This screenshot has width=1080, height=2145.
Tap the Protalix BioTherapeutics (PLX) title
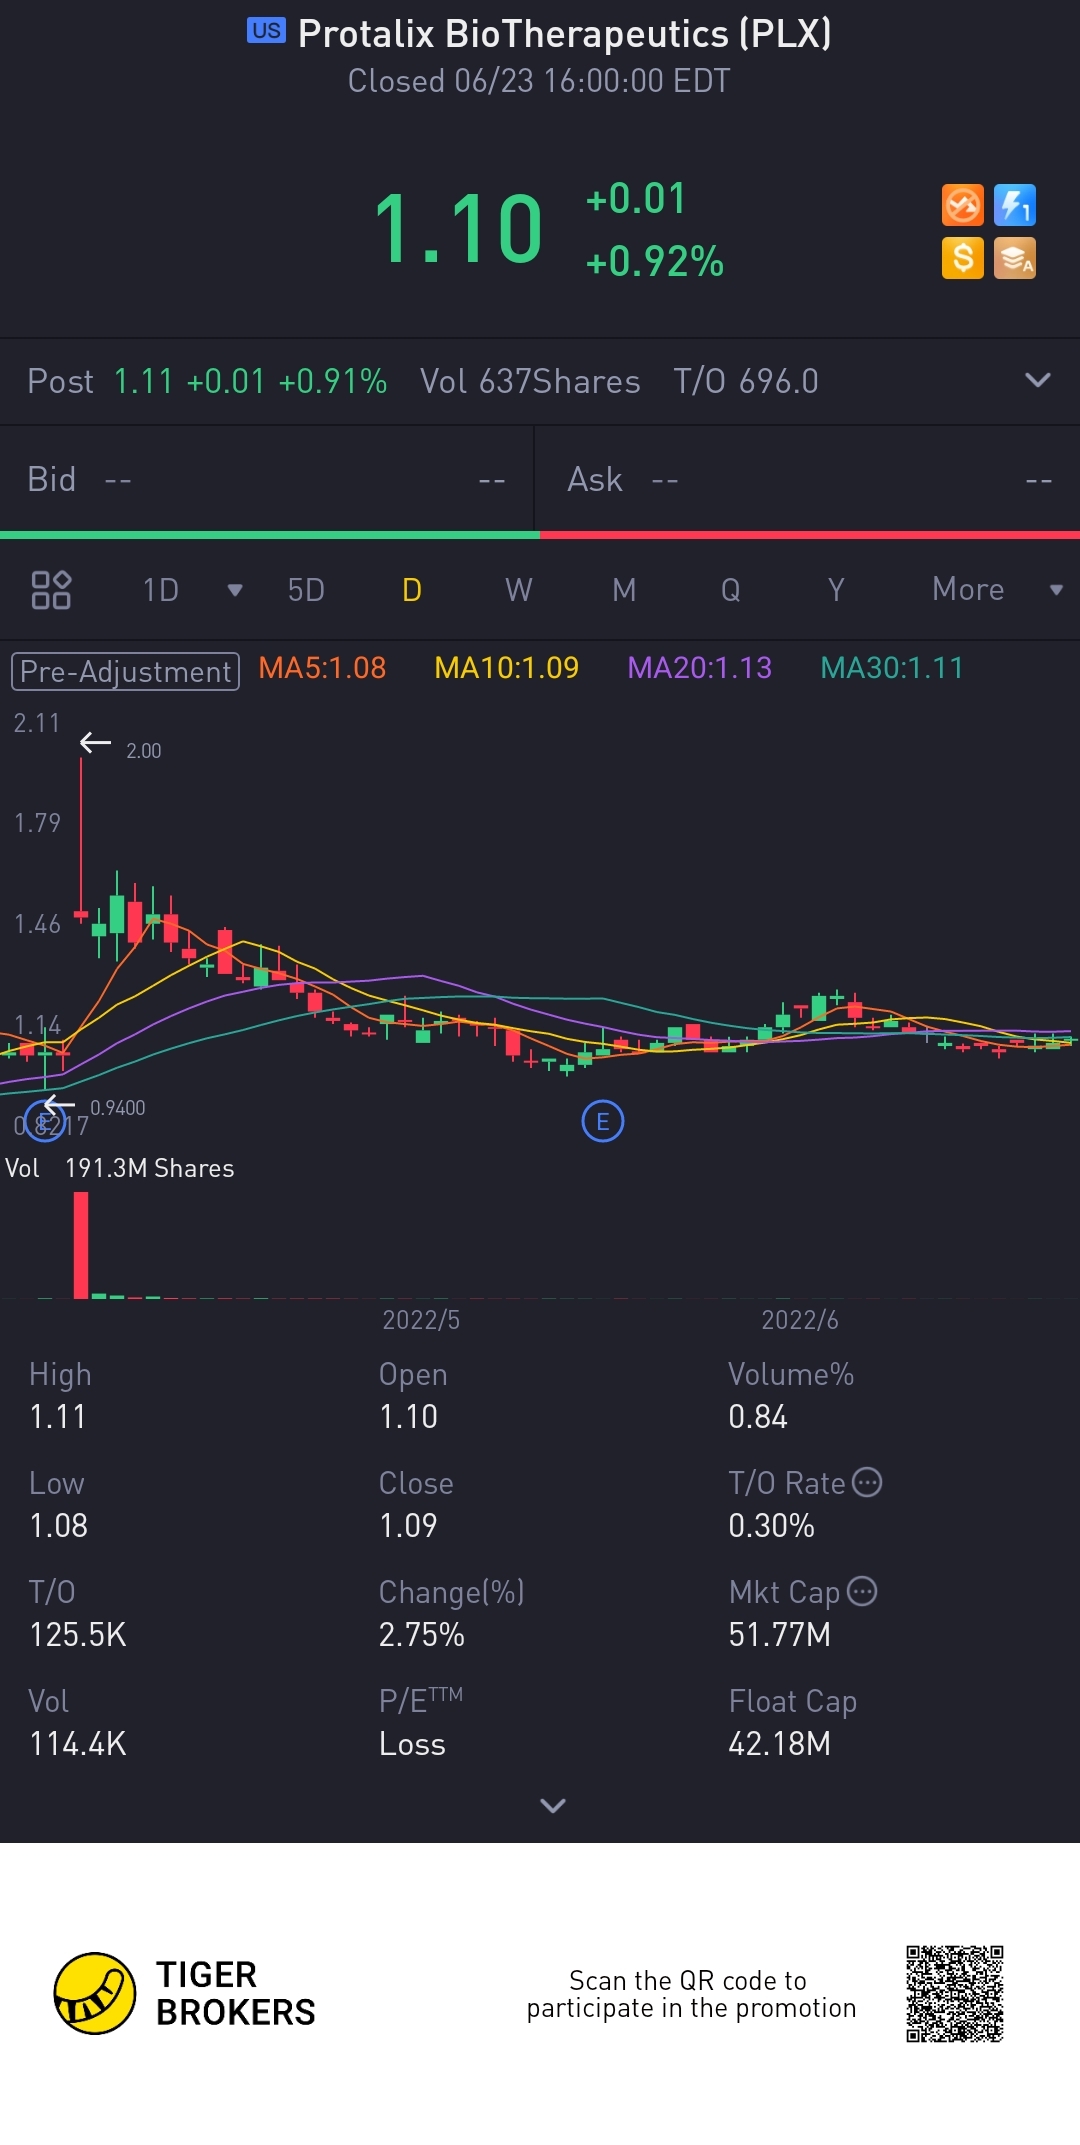pos(565,34)
